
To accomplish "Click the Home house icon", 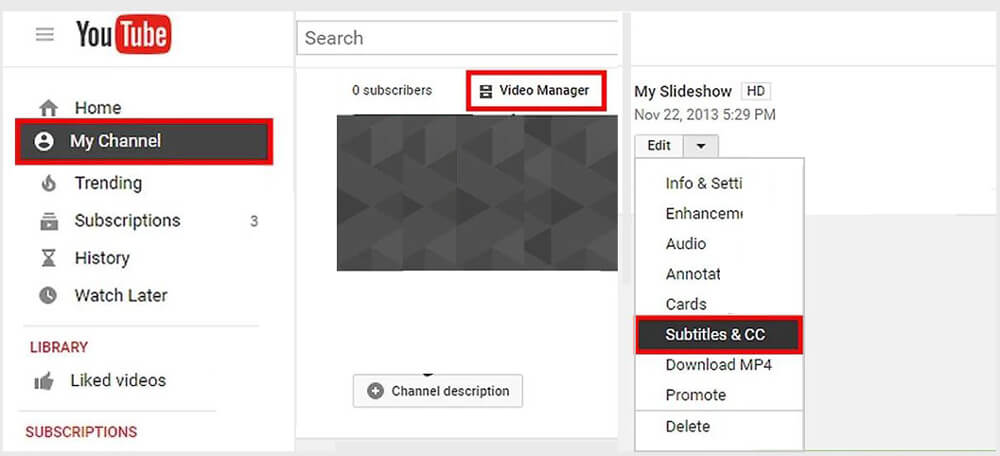I will [48, 108].
